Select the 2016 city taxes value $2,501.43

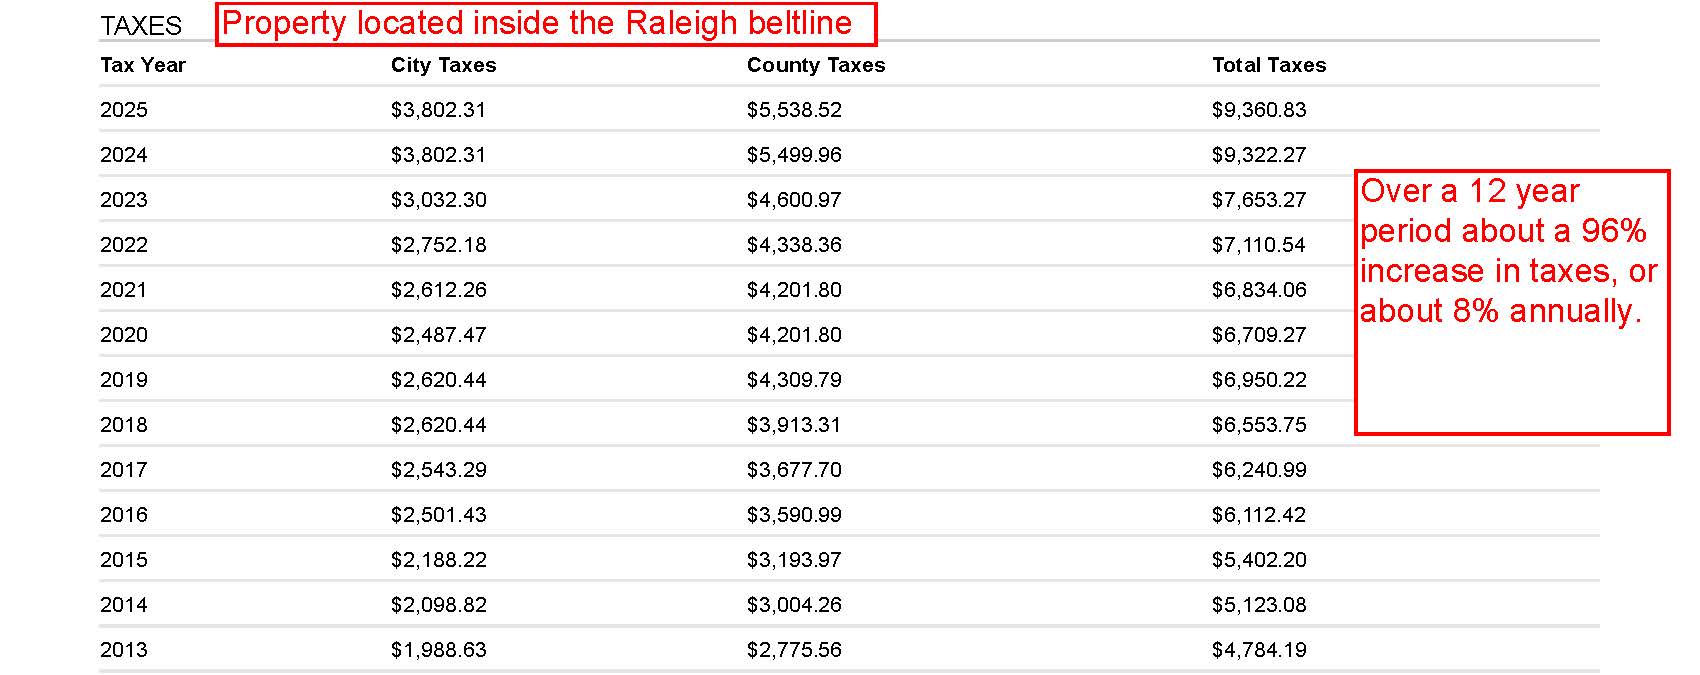(438, 515)
